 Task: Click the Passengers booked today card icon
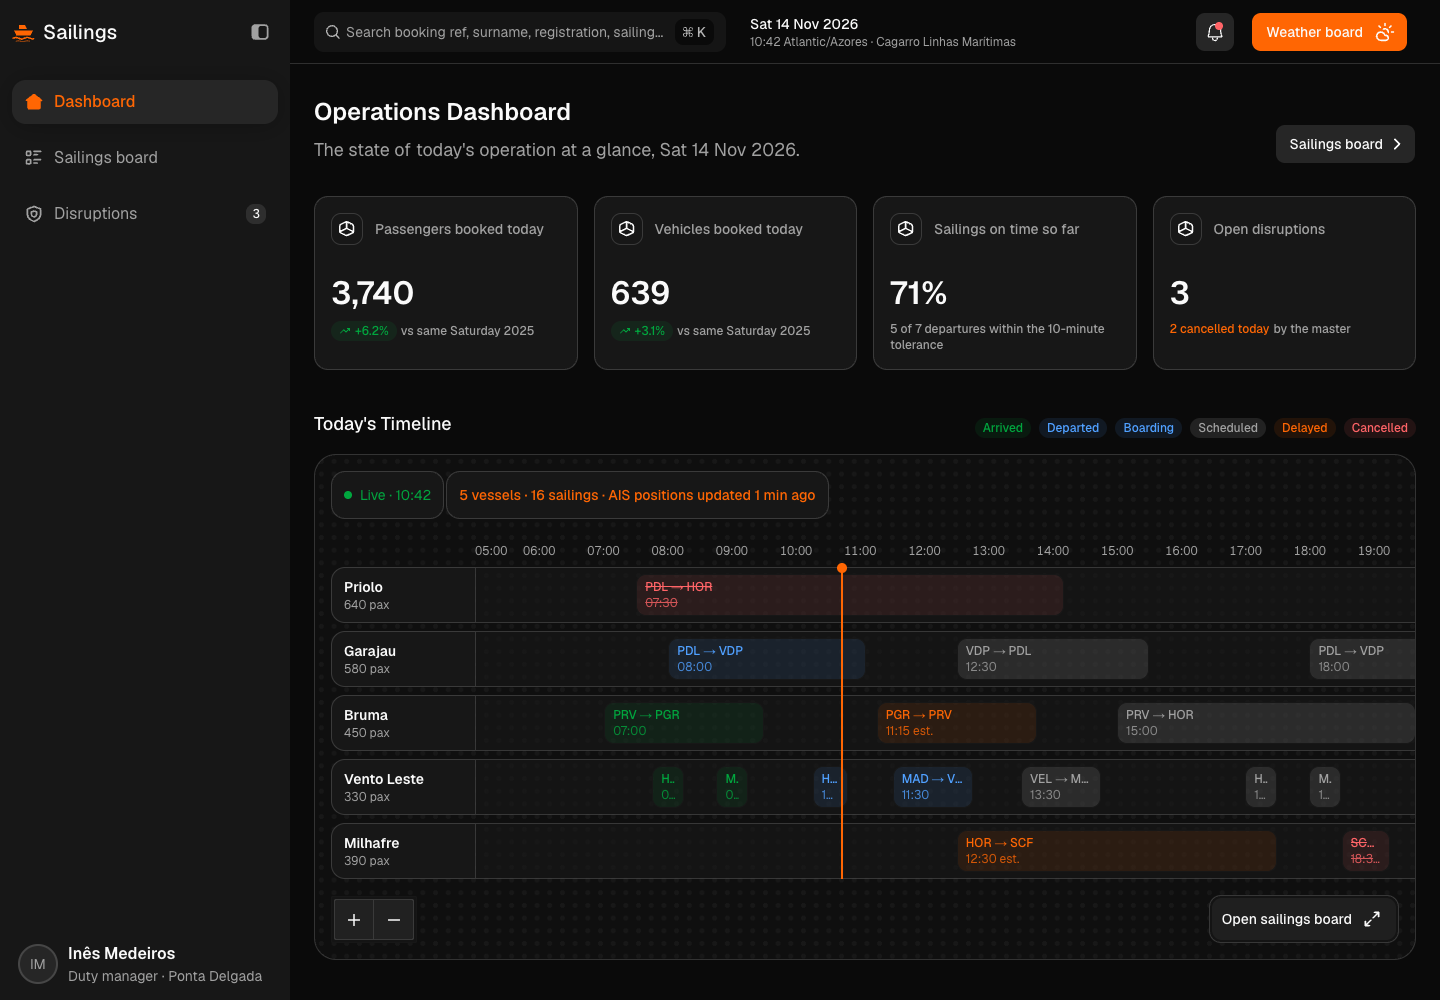point(347,229)
